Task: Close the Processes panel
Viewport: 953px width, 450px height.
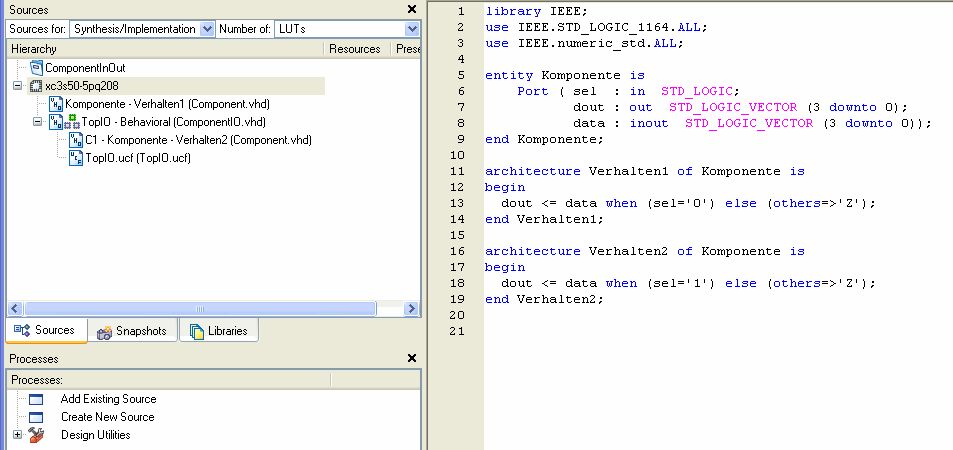Action: (x=412, y=358)
